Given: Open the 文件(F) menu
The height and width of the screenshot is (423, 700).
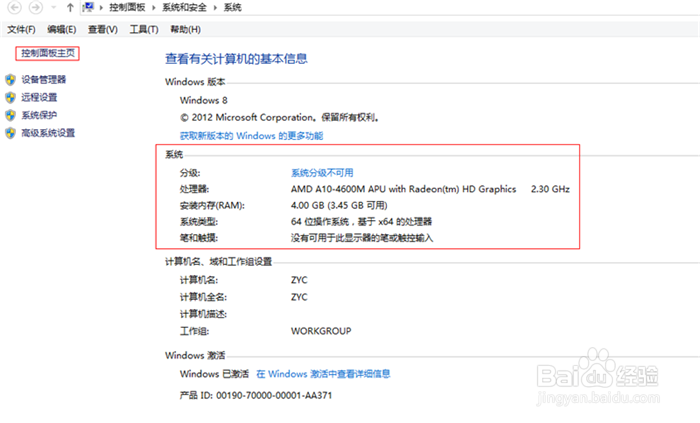Looking at the screenshot, I should click(21, 29).
